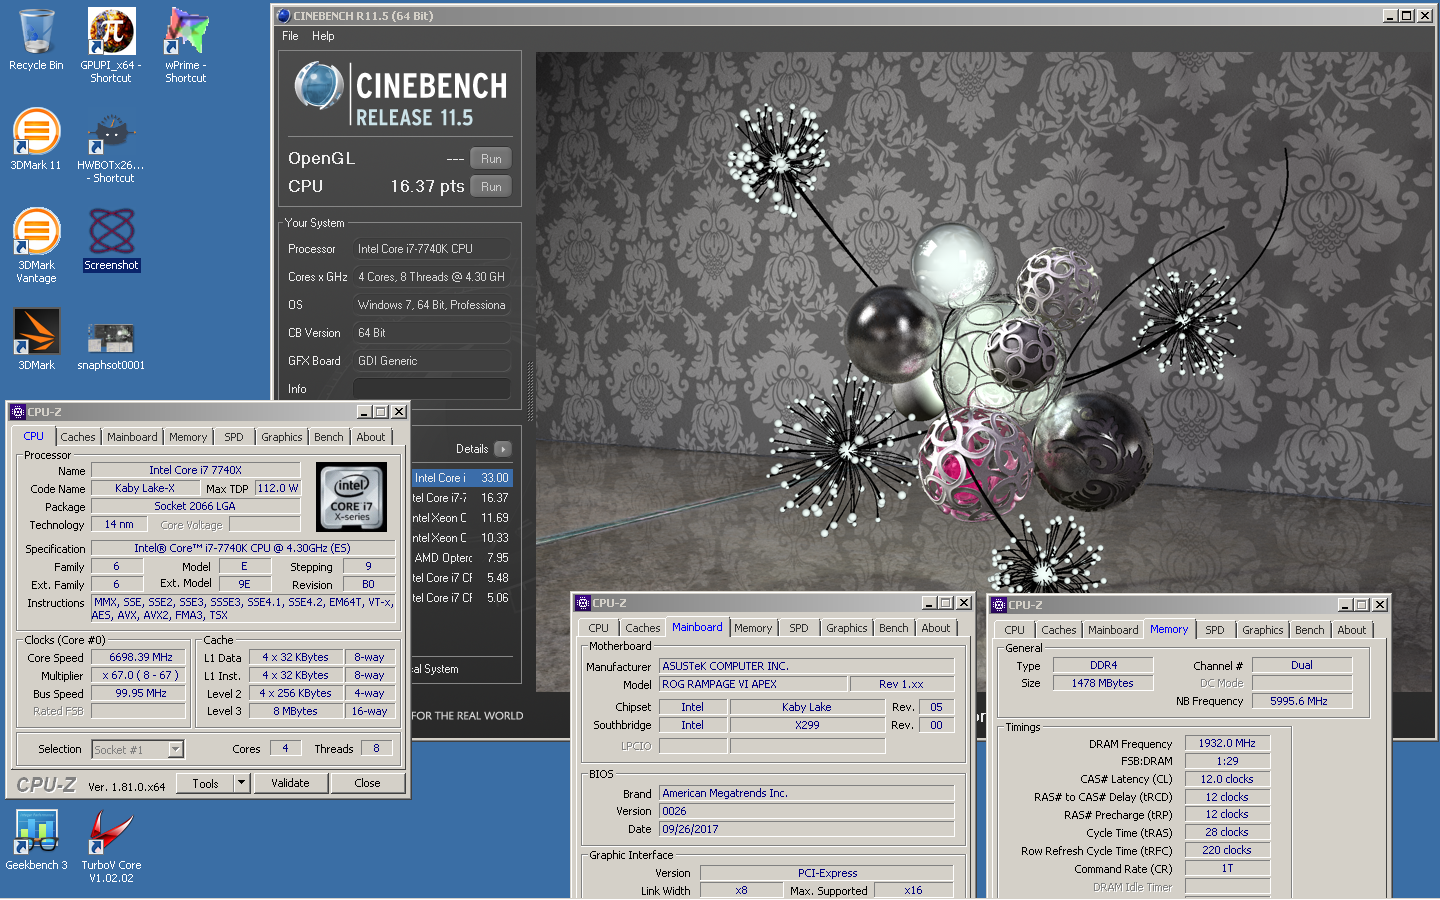Select About tab in CPU-Z Mainboard window
This screenshot has height=900, width=1440.
click(x=936, y=628)
